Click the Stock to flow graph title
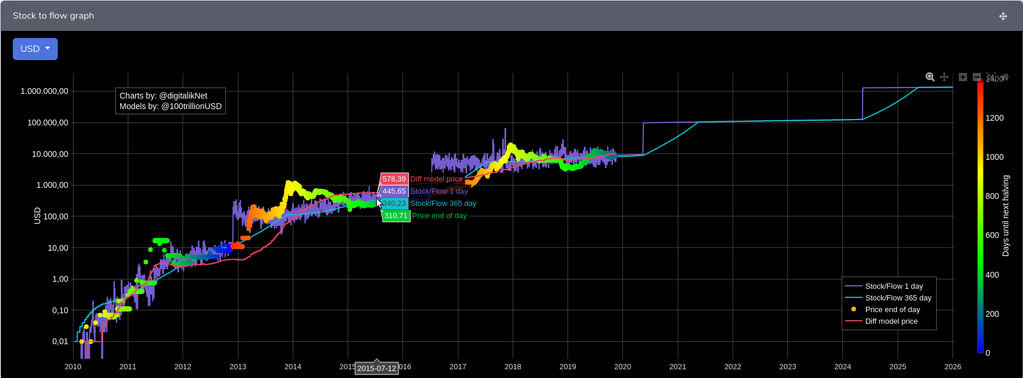Viewport: 1023px width, 378px height. 53,15
